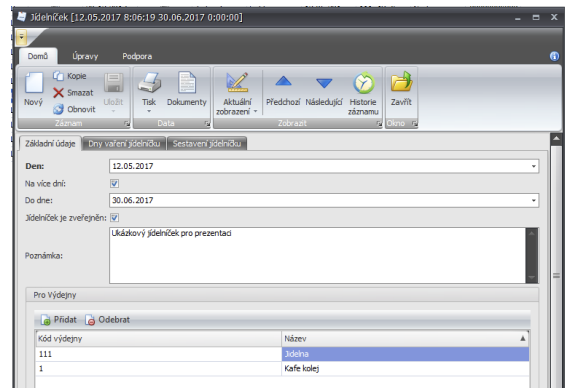
Task: Uncheck Jídelníček je zveřejněn checkbox
Action: pyautogui.click(x=114, y=217)
